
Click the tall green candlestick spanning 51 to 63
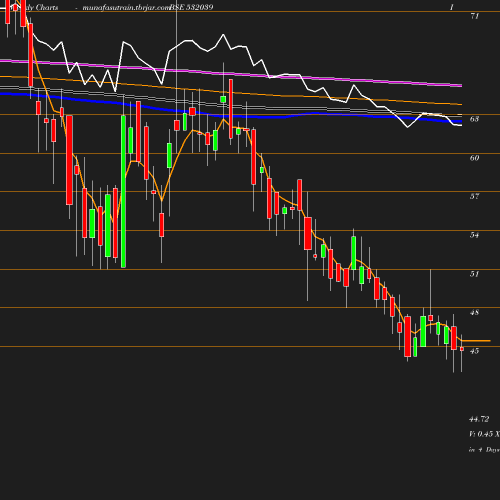[123, 191]
